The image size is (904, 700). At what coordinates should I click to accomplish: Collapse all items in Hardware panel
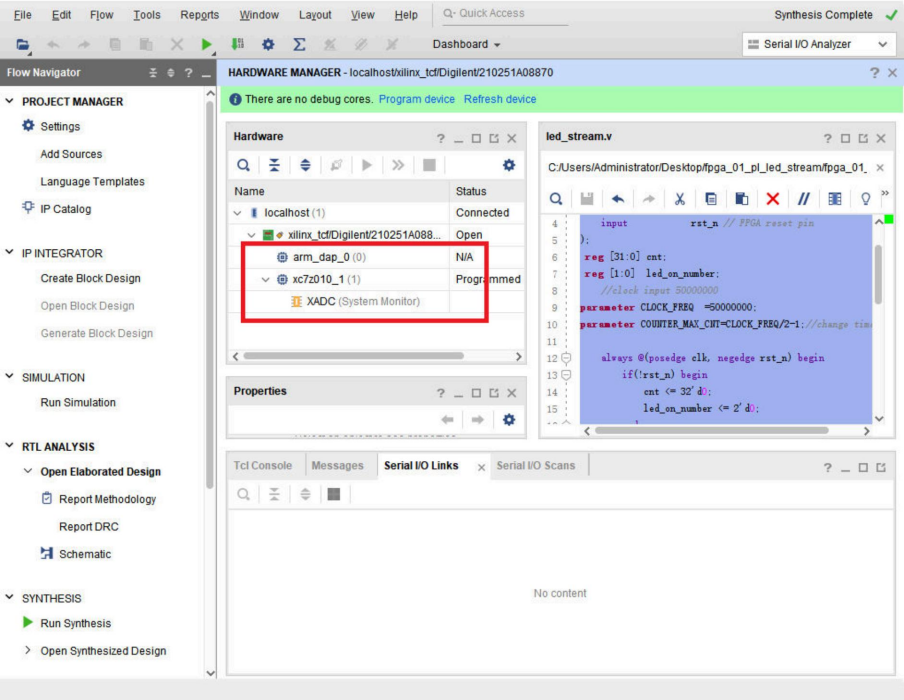274,165
